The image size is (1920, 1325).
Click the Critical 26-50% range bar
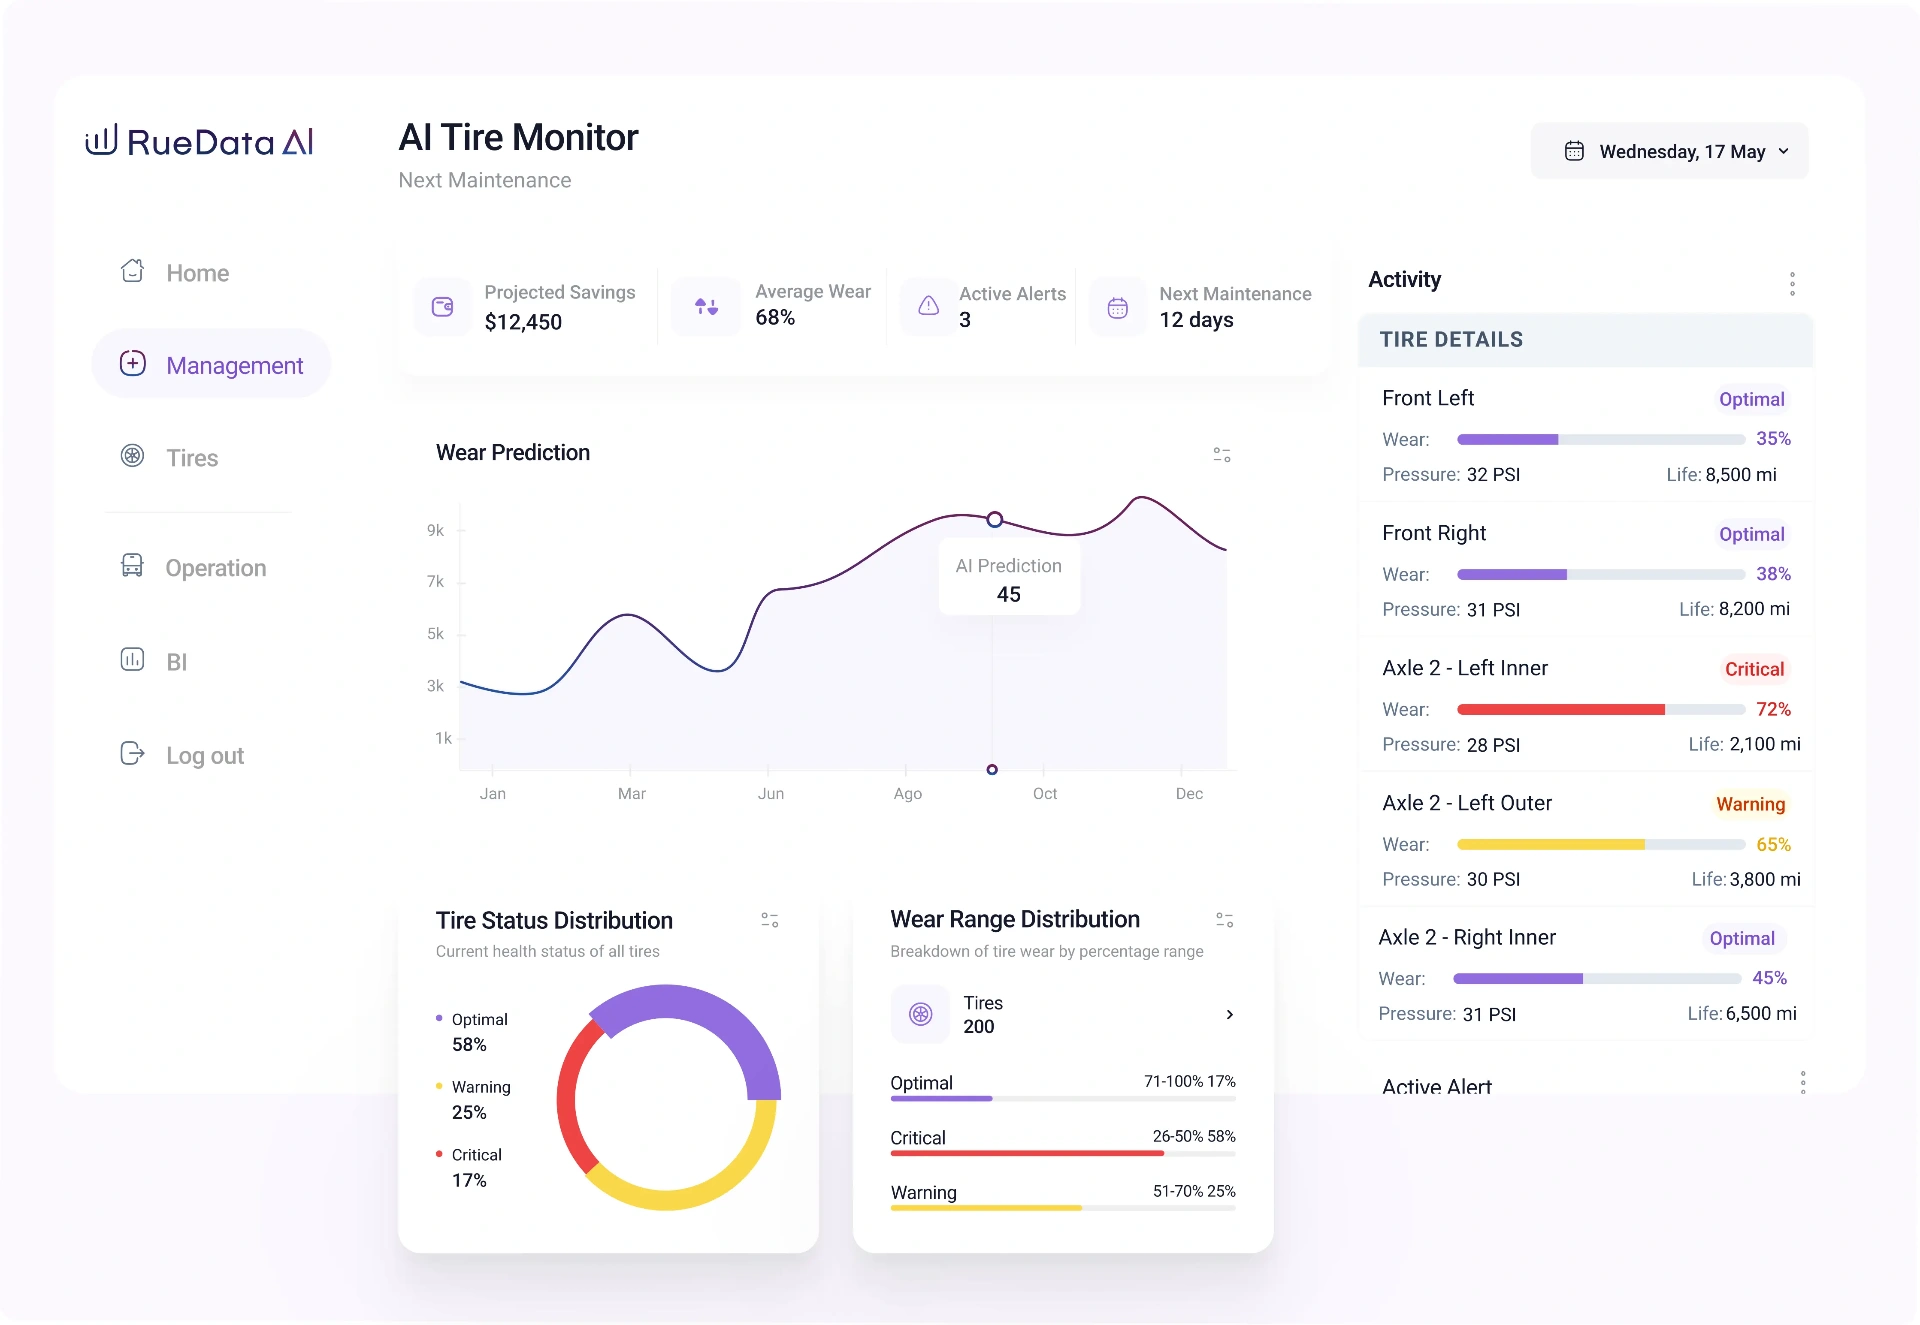pyautogui.click(x=1063, y=1153)
